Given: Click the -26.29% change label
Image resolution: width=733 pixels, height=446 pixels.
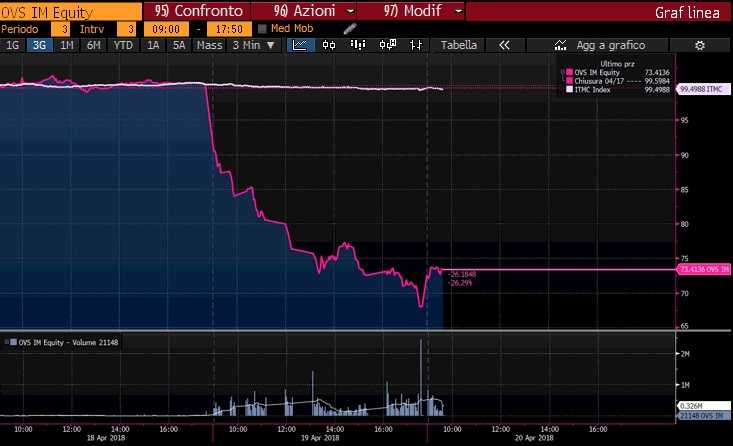Looking at the screenshot, I should click(460, 283).
